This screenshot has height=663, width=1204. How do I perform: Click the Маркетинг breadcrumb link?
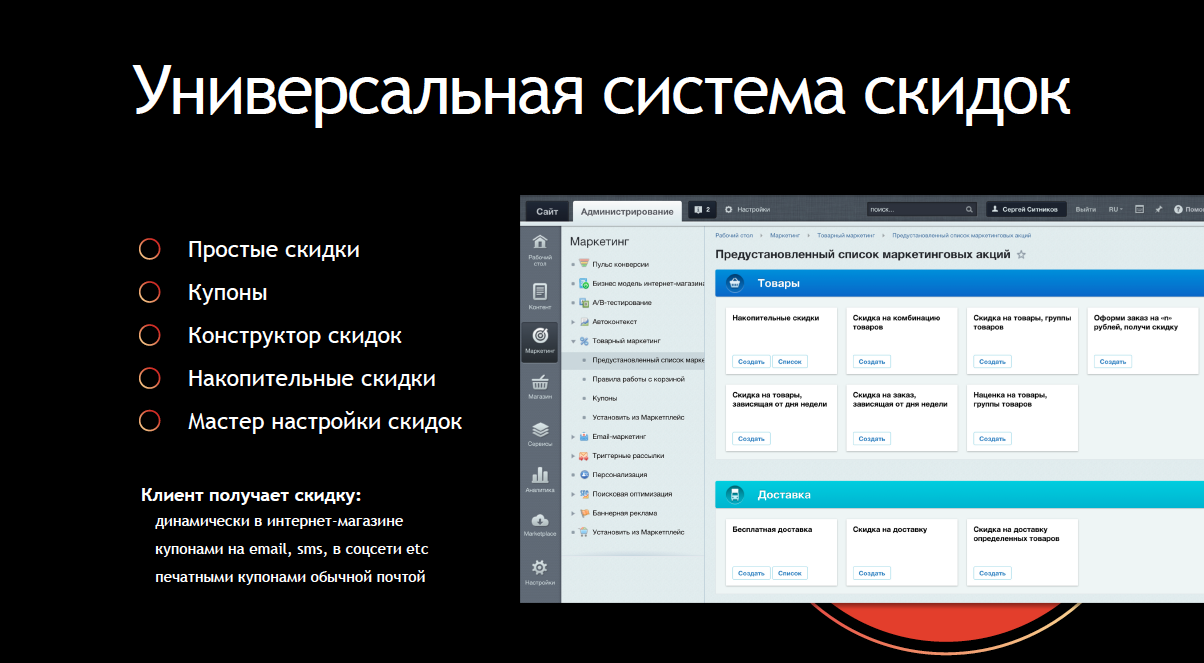(785, 235)
